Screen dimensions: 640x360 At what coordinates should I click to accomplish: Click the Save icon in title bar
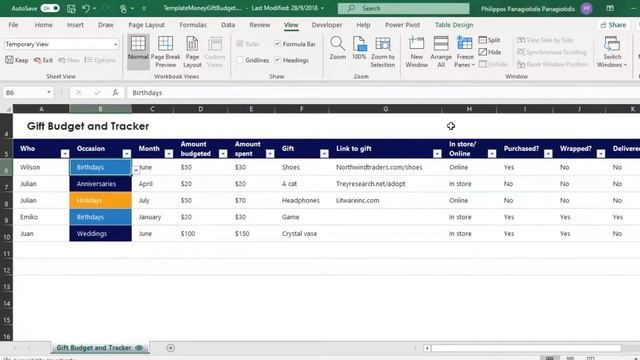point(71,8)
